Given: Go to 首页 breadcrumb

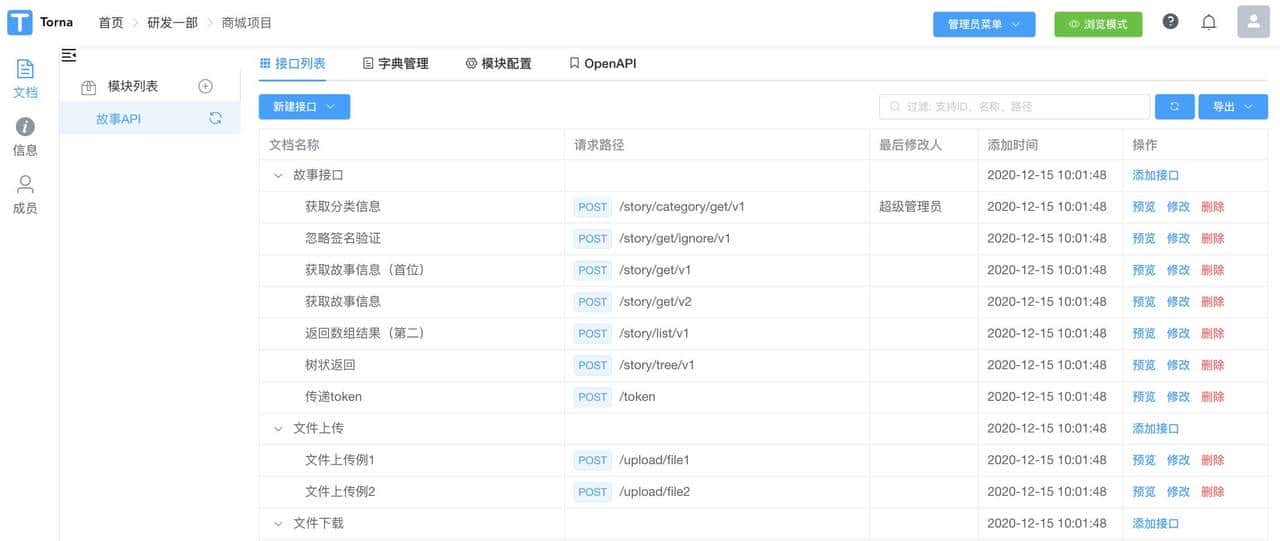Looking at the screenshot, I should 111,22.
